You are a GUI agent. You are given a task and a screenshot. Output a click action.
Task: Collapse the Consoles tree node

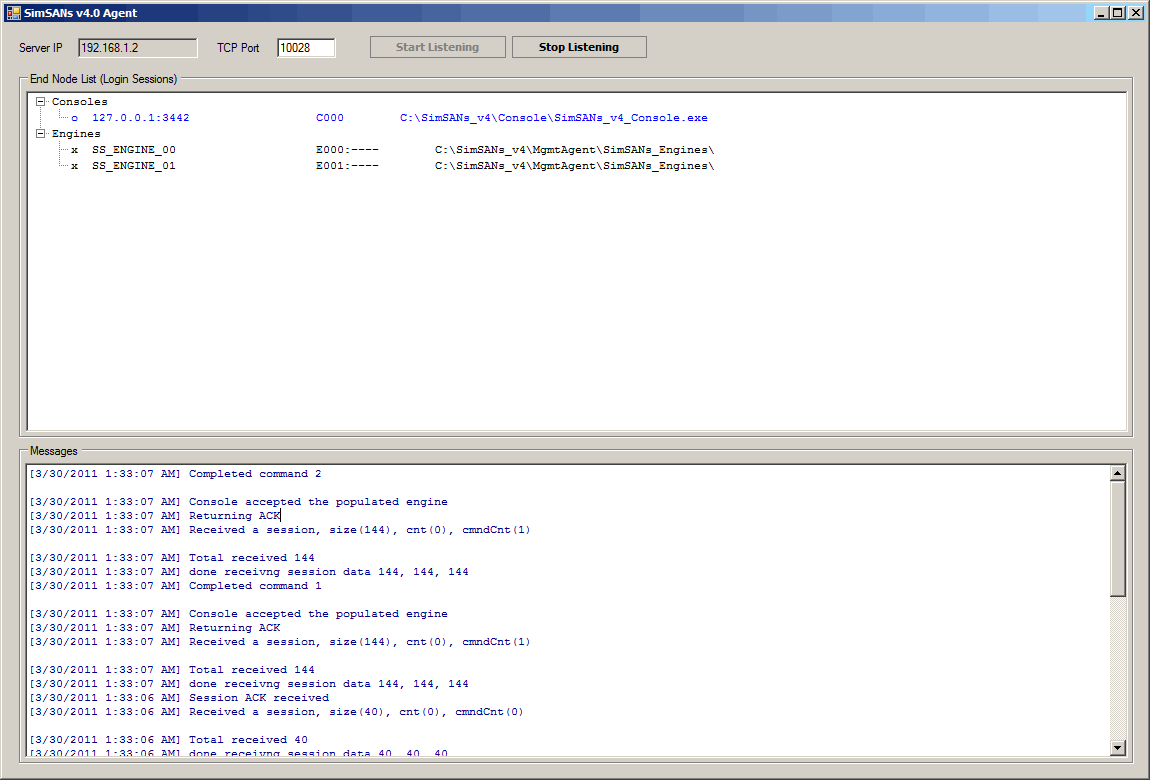pos(41,102)
